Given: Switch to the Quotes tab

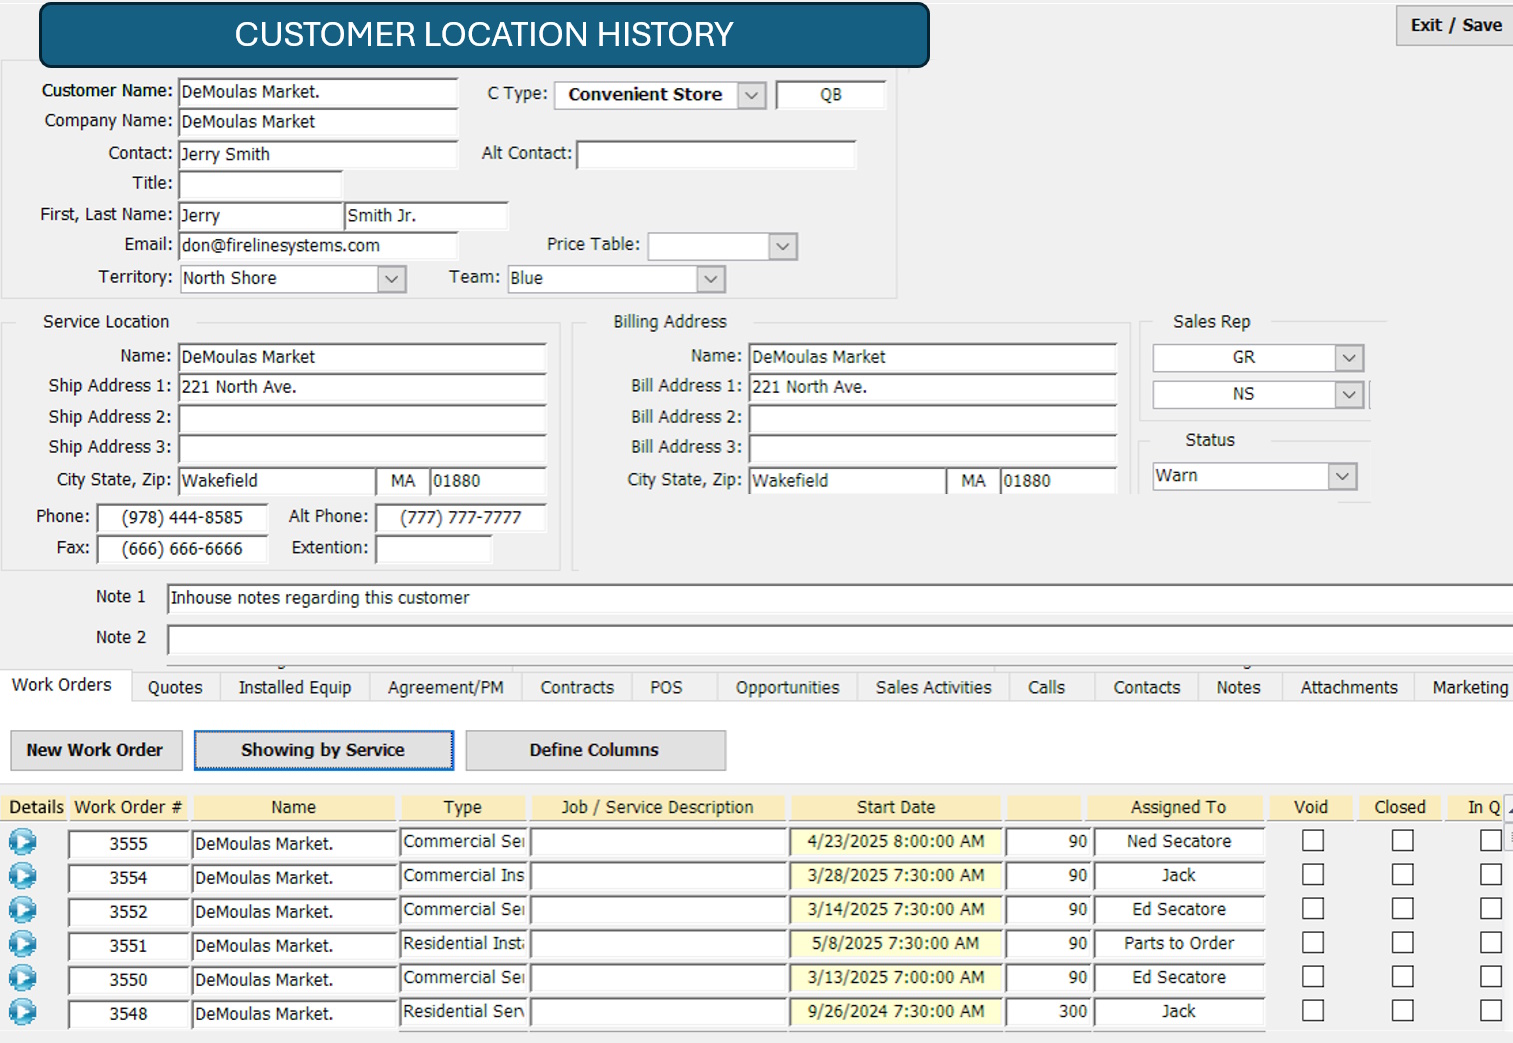Looking at the screenshot, I should (175, 687).
